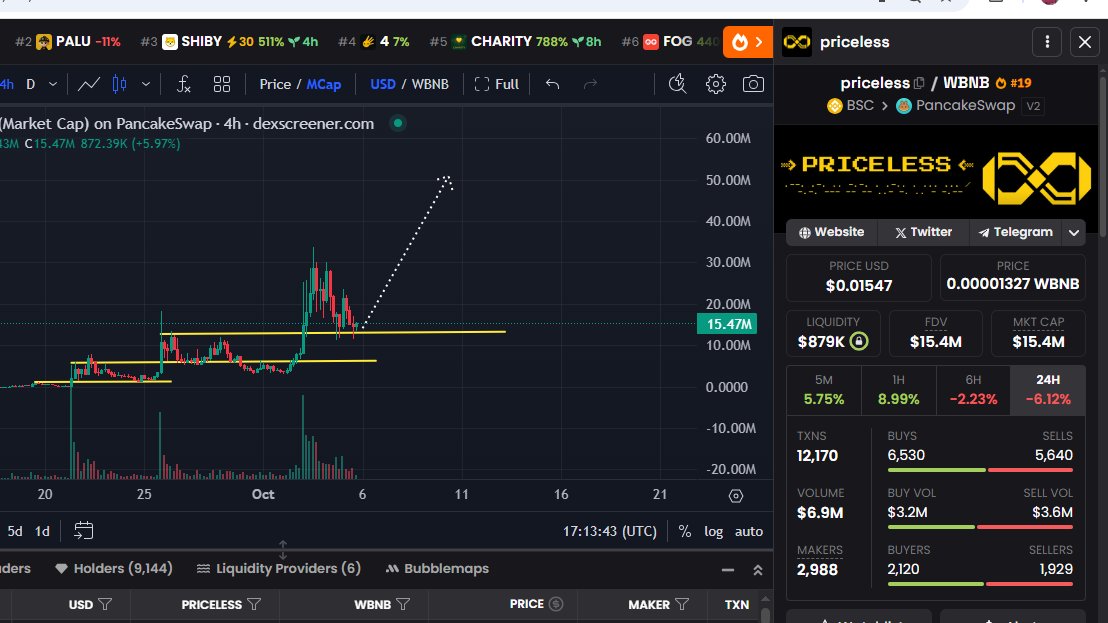The width and height of the screenshot is (1108, 623).
Task: Open the priceless Website link
Action: click(x=832, y=232)
